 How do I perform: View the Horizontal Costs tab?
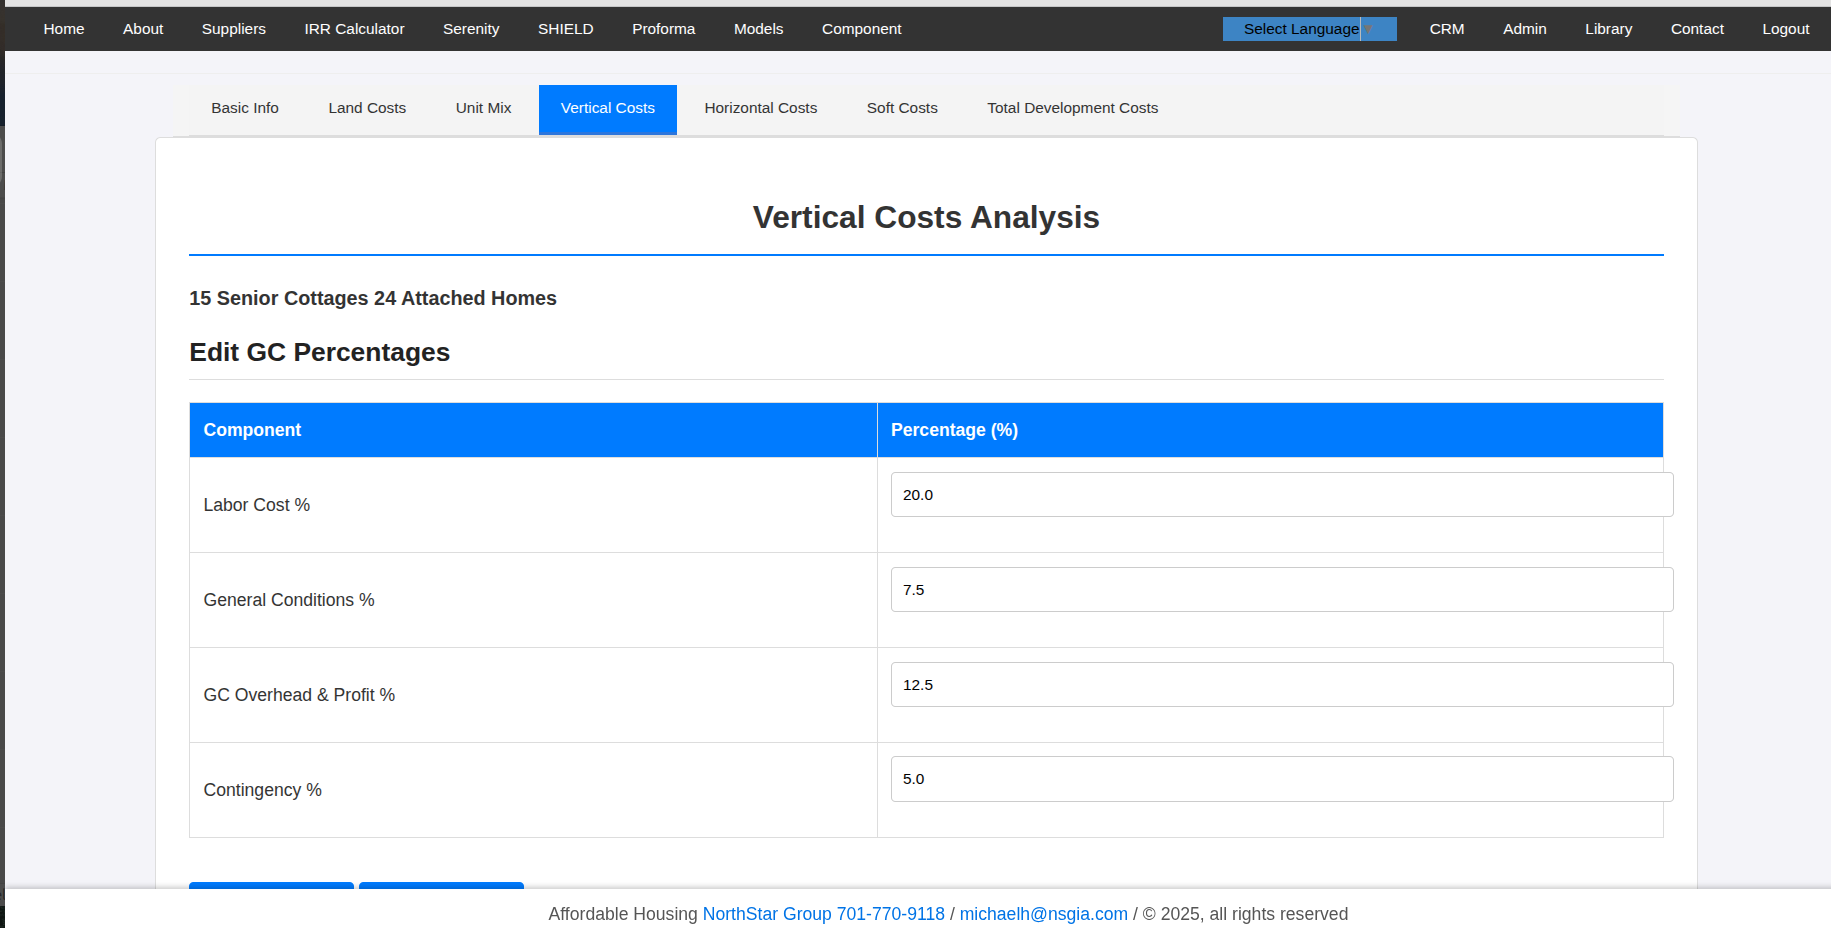760,108
